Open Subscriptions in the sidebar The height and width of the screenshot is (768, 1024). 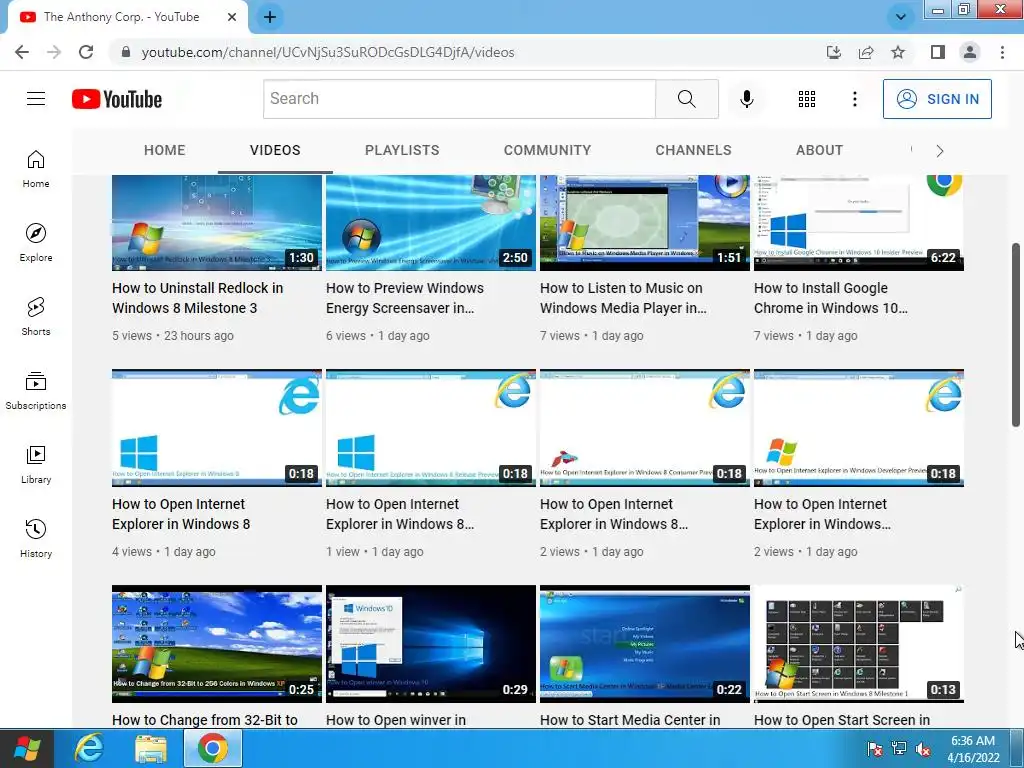[36, 391]
